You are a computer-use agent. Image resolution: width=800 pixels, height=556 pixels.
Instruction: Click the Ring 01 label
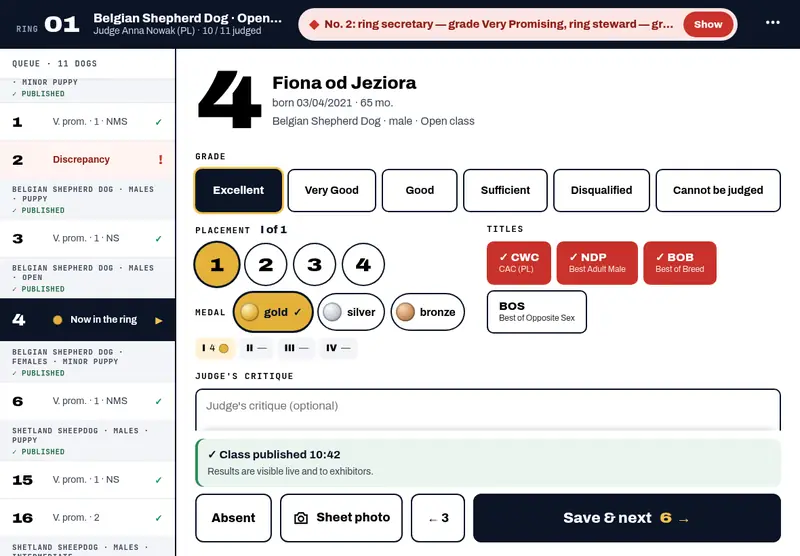[x=47, y=24]
